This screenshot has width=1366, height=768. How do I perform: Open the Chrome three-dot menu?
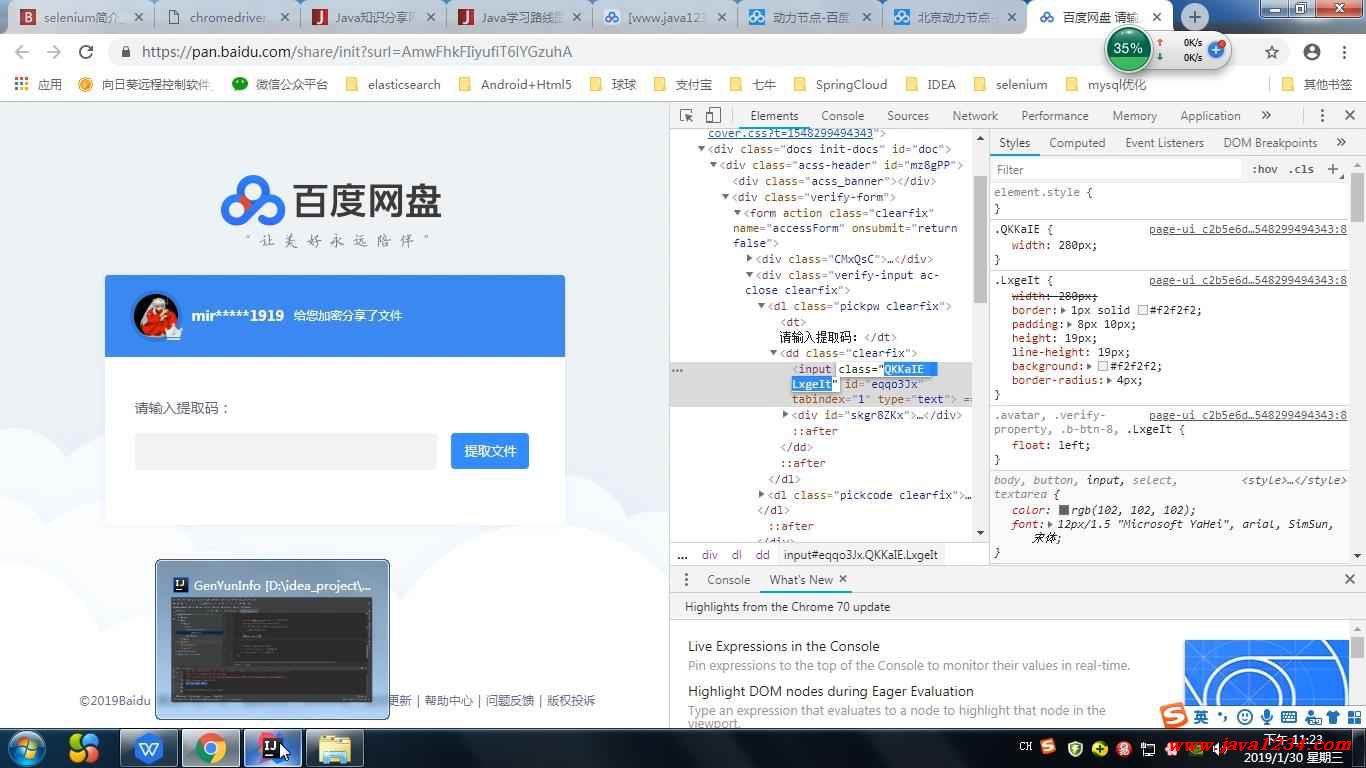pyautogui.click(x=1343, y=52)
